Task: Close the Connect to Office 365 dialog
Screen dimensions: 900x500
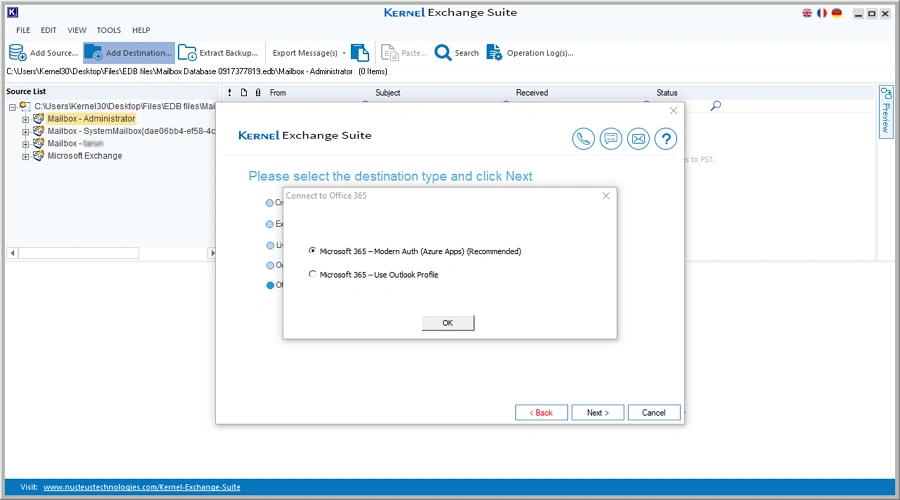Action: tap(606, 196)
